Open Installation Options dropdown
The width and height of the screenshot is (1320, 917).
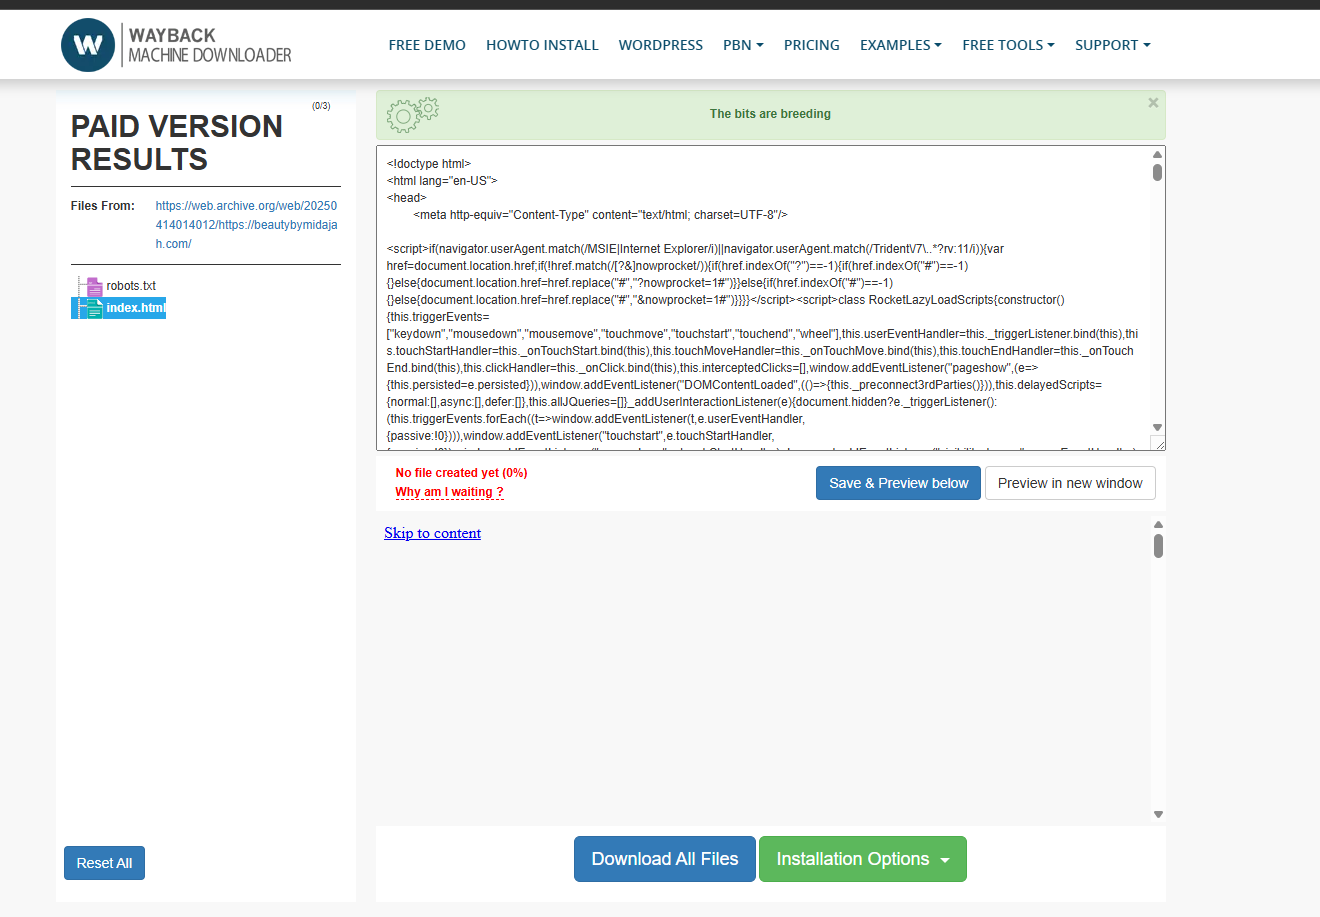click(862, 859)
